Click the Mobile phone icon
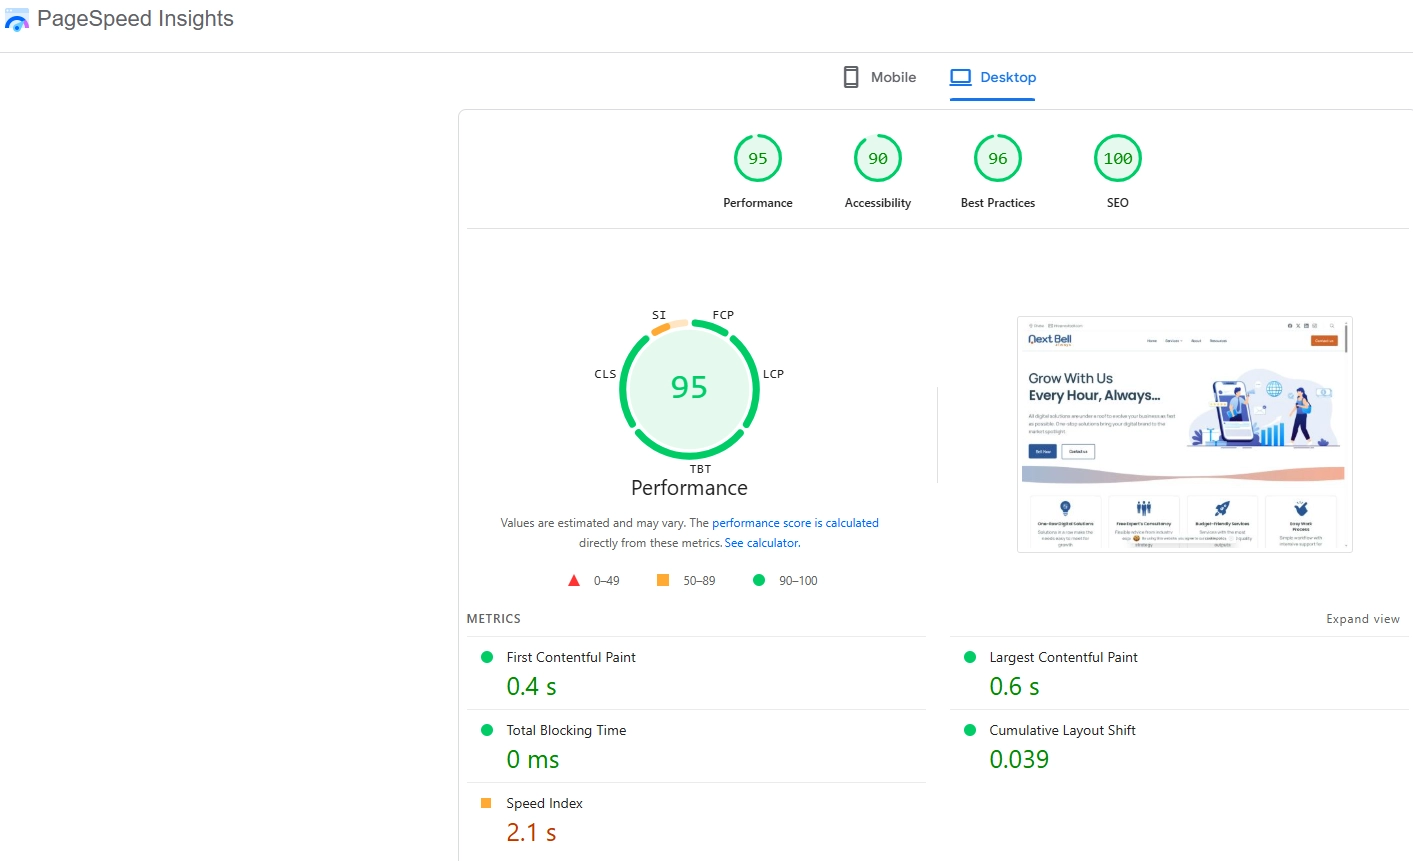The height and width of the screenshot is (861, 1413). pyautogui.click(x=851, y=77)
